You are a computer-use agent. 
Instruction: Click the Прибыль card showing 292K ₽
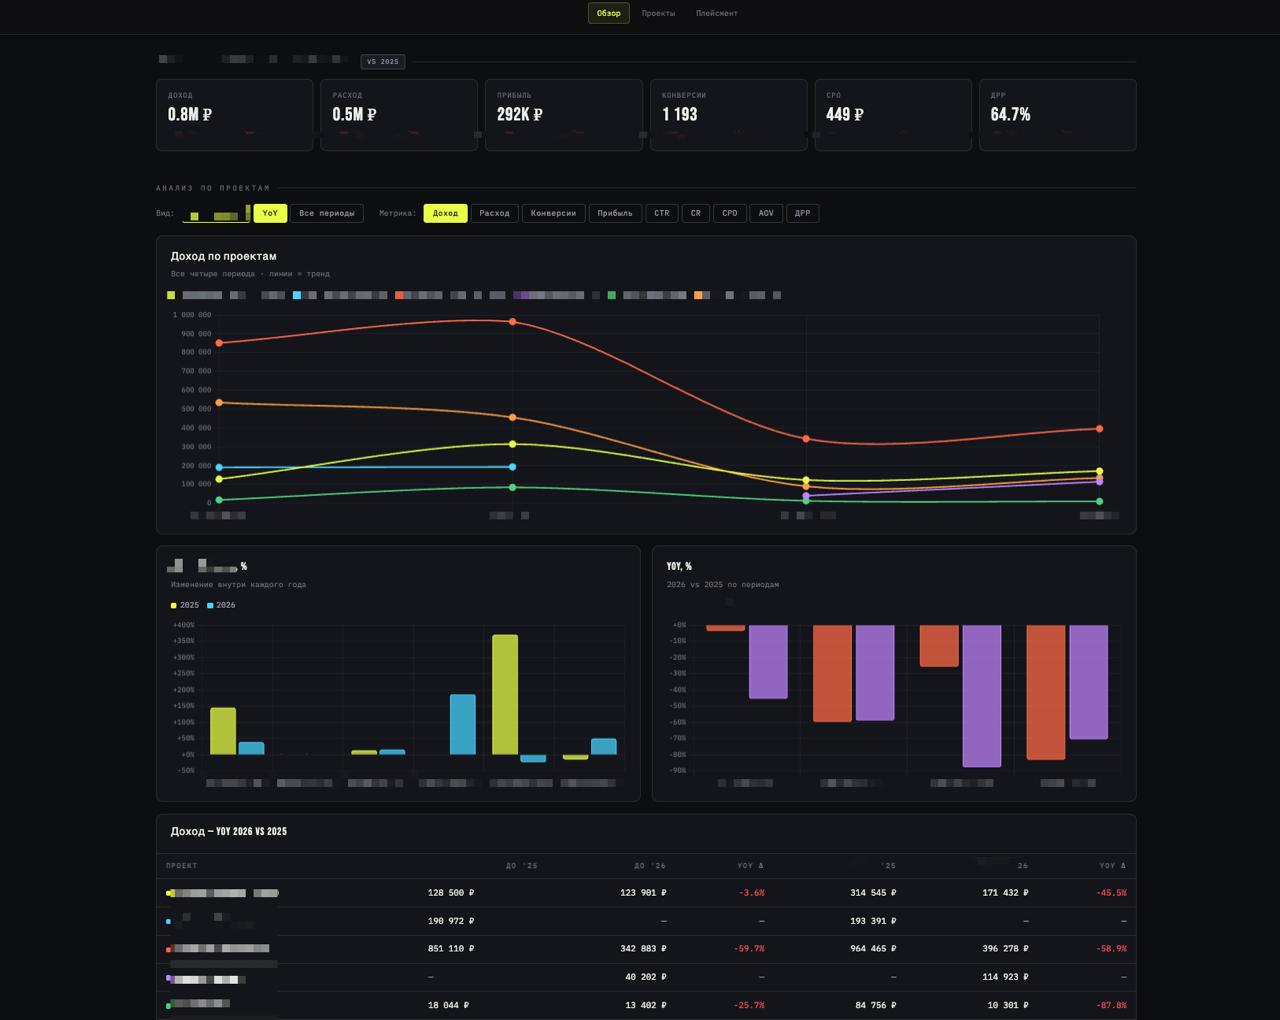[x=564, y=115]
